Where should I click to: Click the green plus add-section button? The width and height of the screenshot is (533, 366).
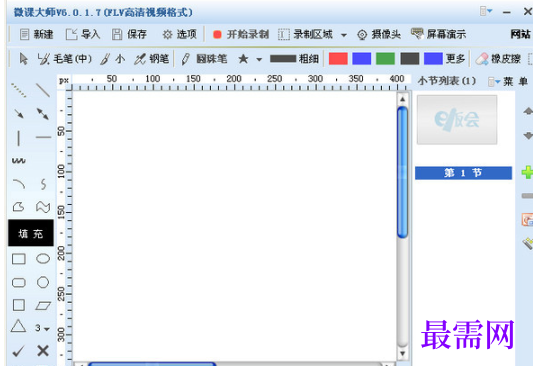528,172
